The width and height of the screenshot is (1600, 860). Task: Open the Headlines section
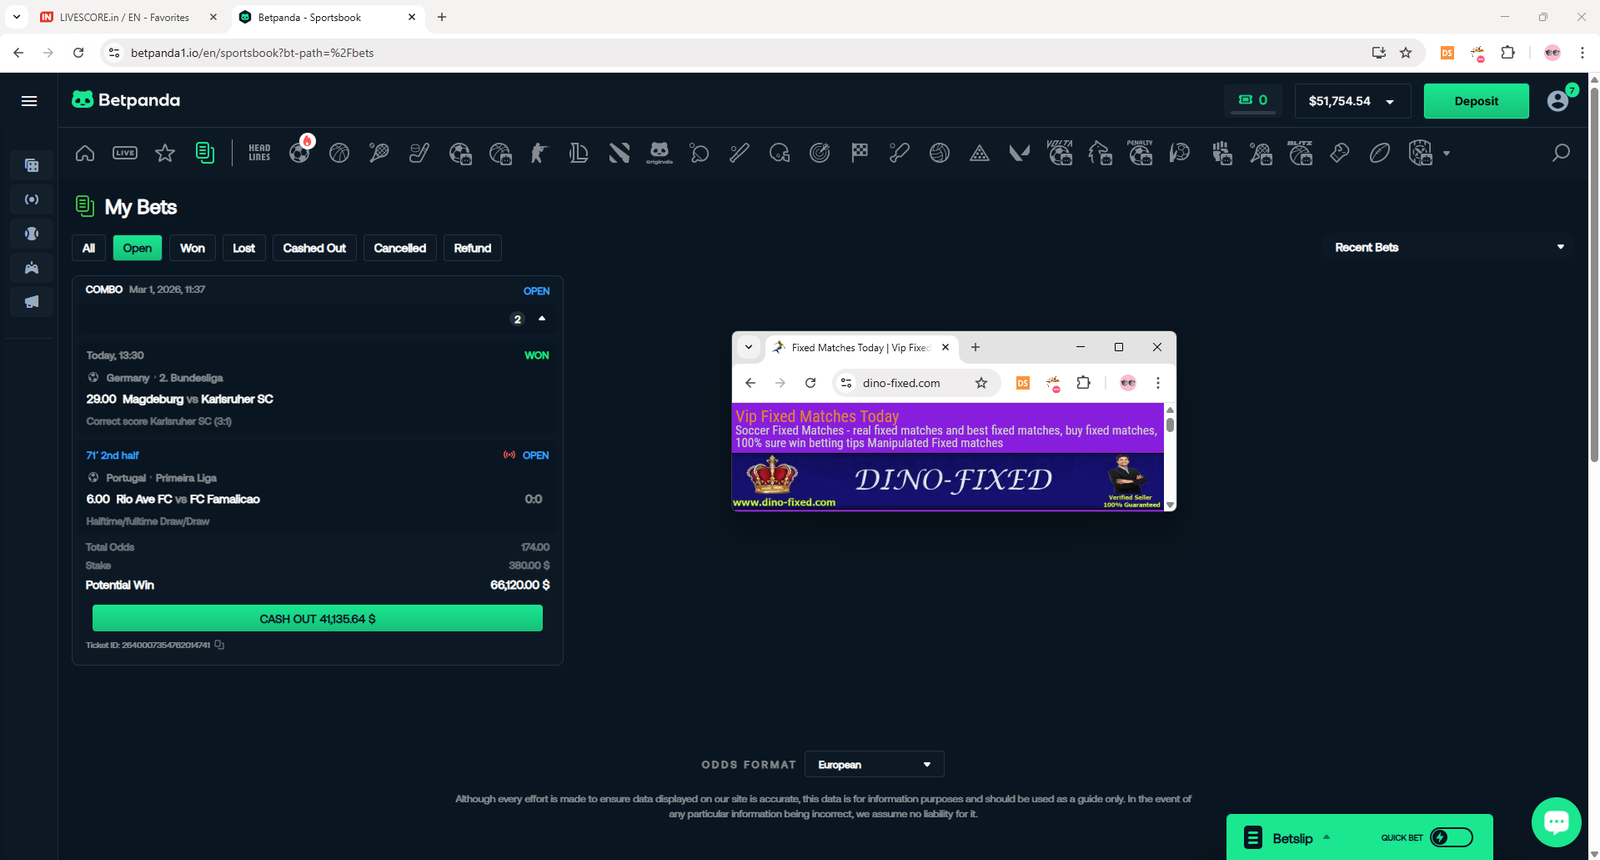pos(259,153)
